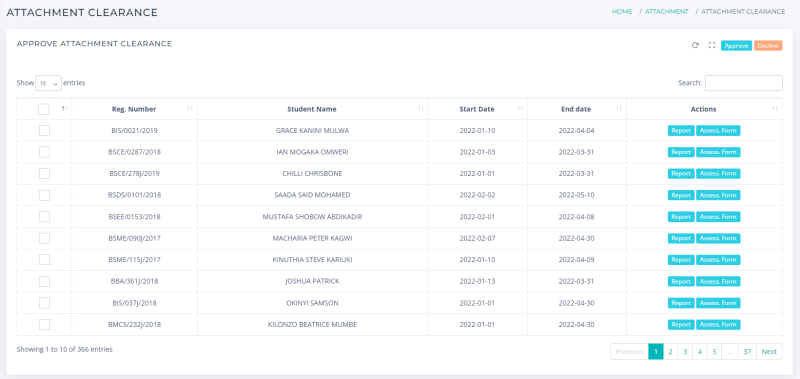Image resolution: width=800 pixels, height=379 pixels.
Task: Sort by Start Date column
Action: [x=477, y=109]
